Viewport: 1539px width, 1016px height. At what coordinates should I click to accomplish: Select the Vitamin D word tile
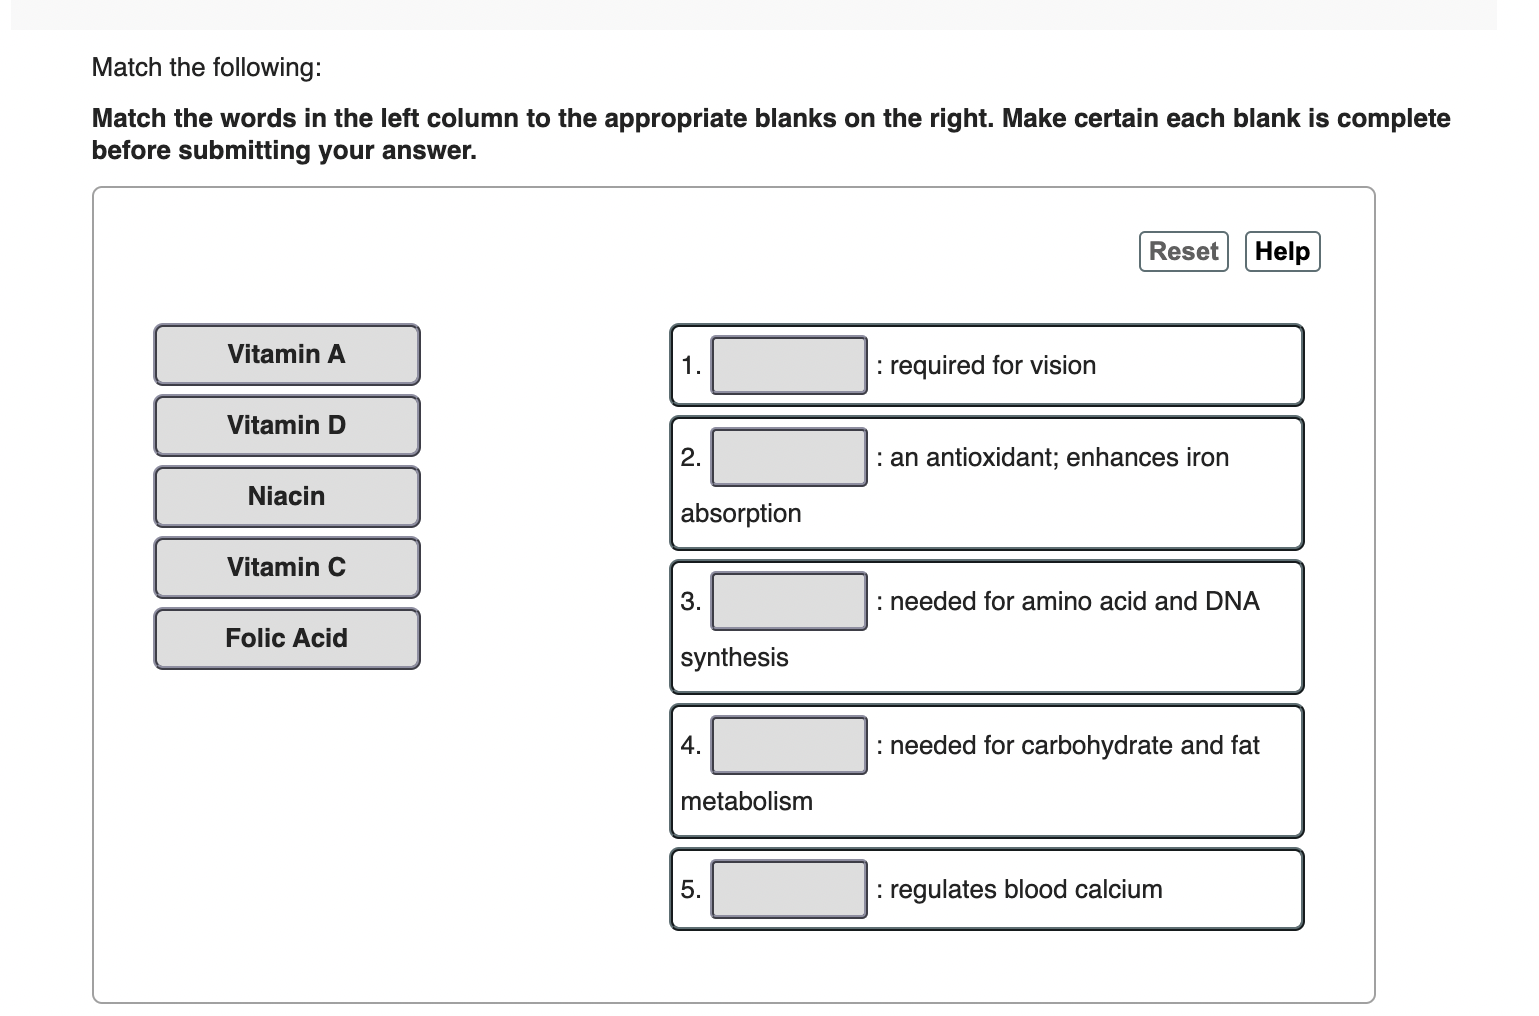click(x=287, y=425)
